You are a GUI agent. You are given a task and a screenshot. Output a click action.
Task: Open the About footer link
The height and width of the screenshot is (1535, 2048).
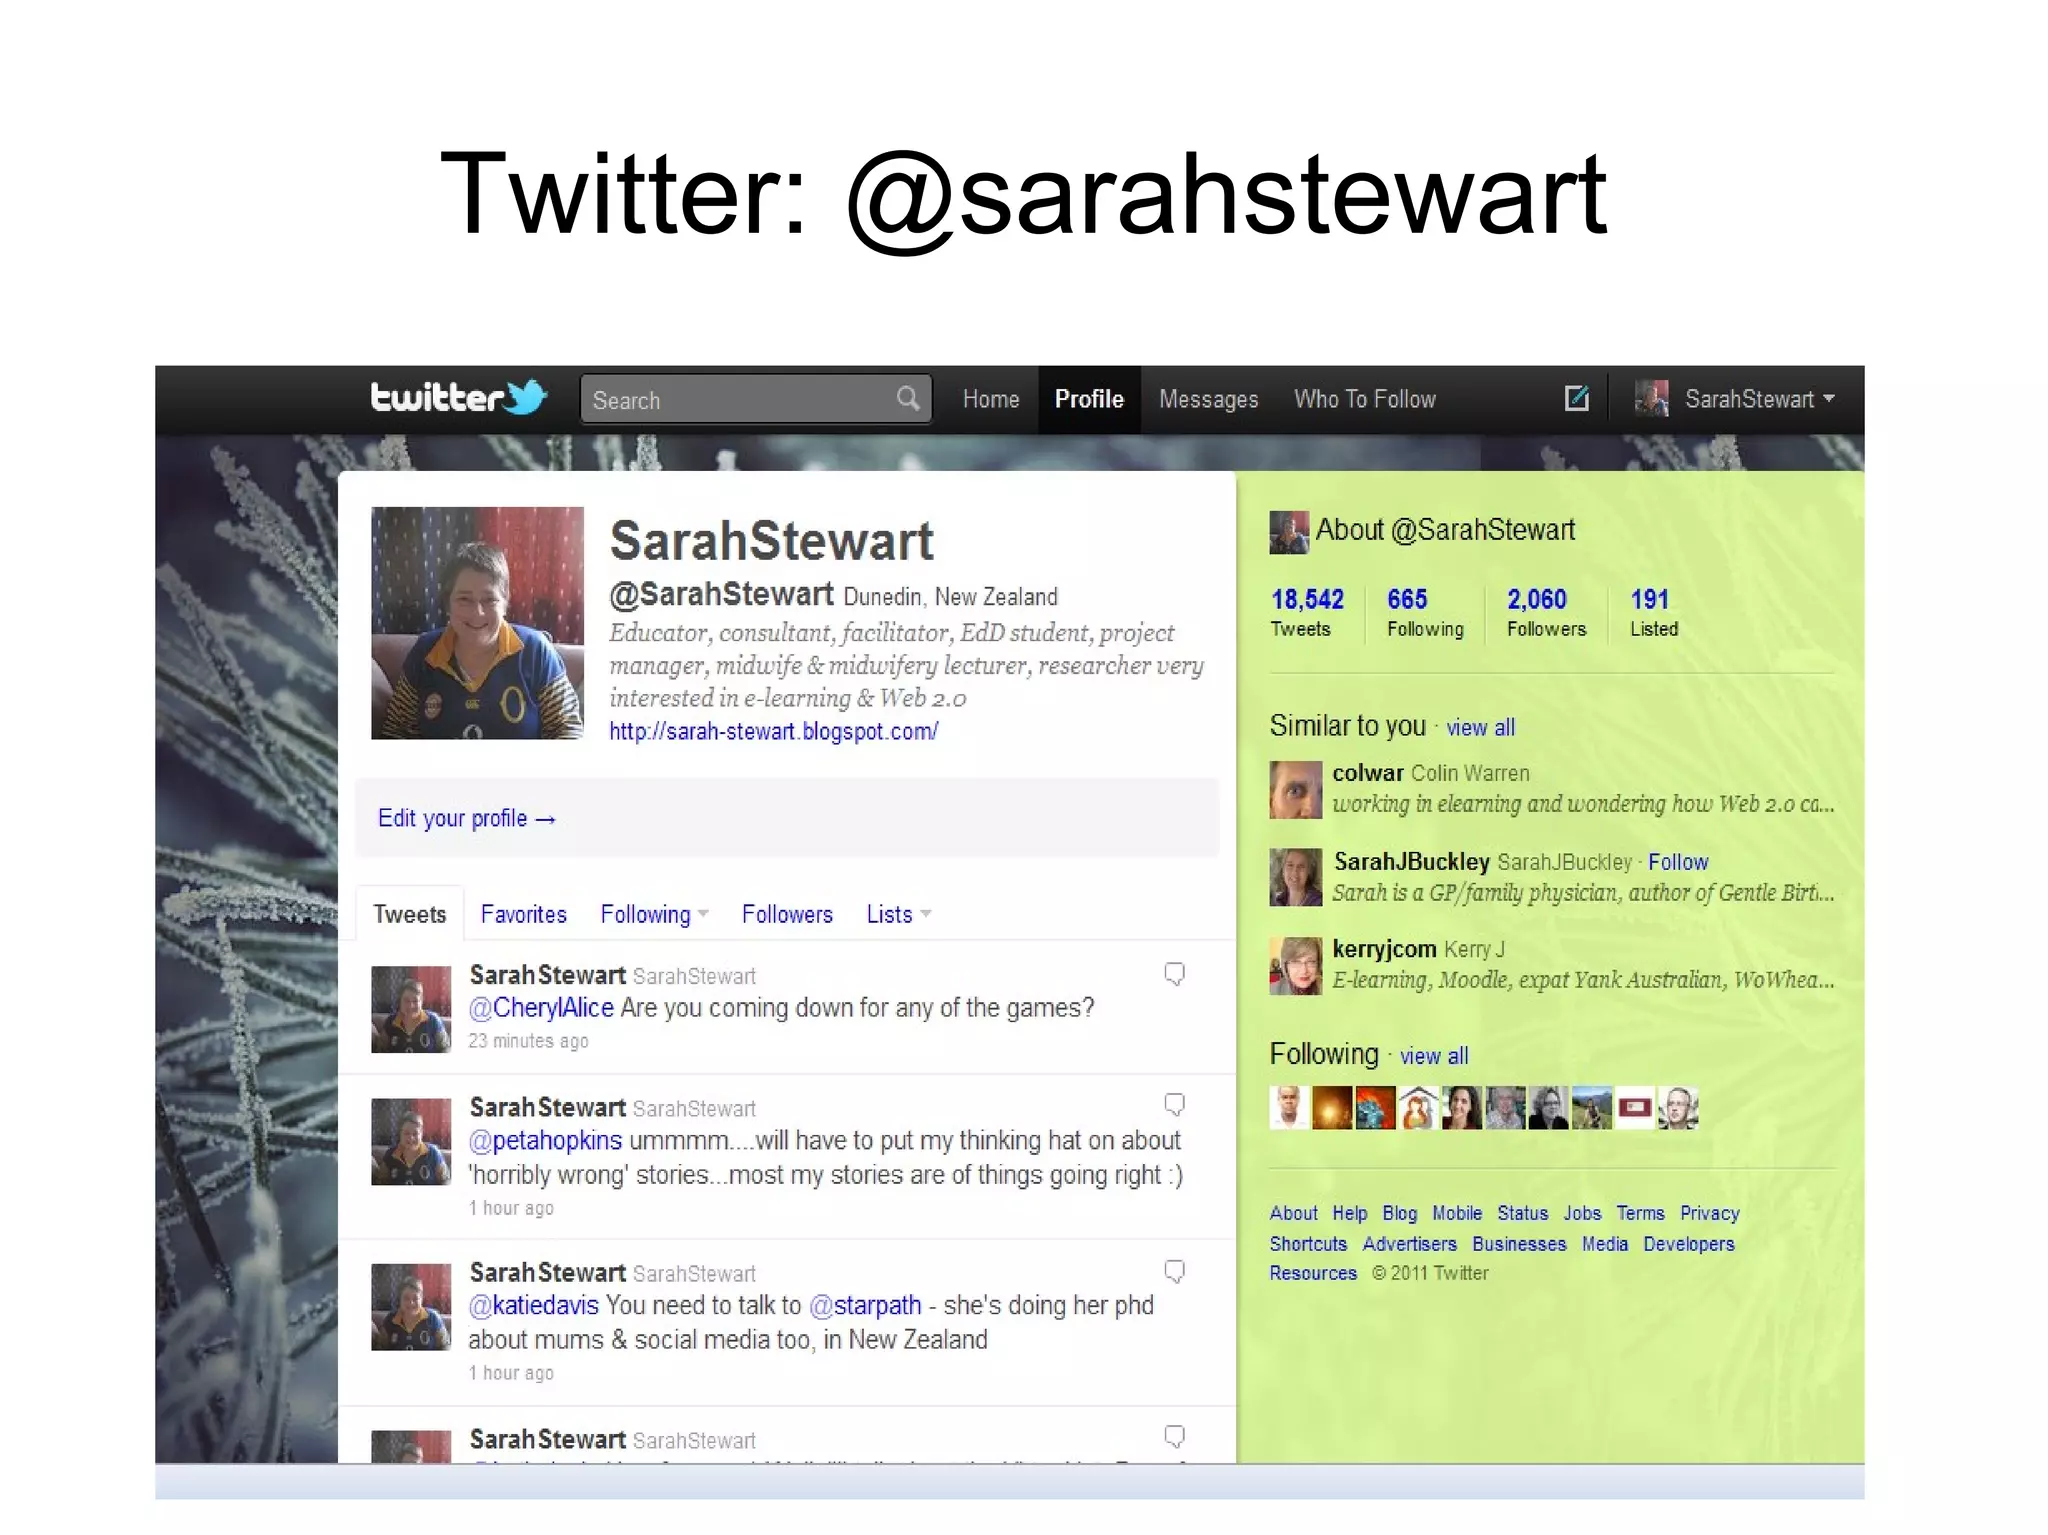click(1293, 1213)
